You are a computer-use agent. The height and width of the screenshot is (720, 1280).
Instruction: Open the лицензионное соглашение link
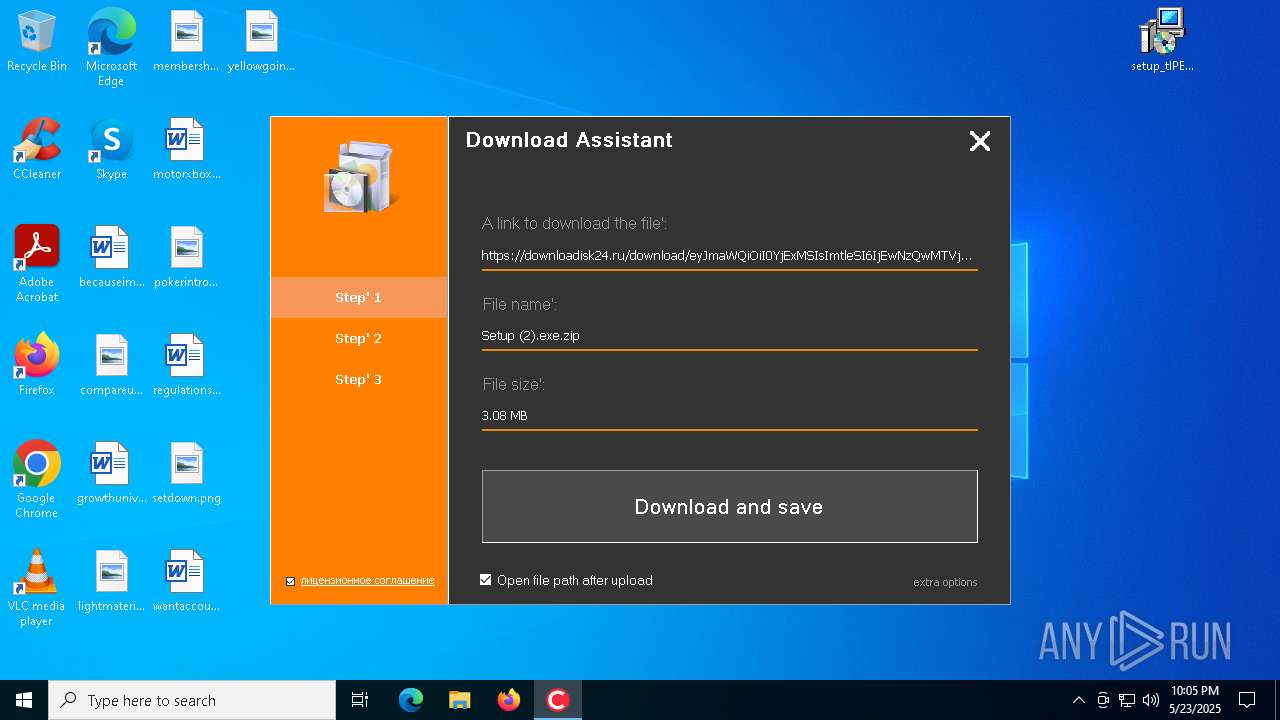367,580
